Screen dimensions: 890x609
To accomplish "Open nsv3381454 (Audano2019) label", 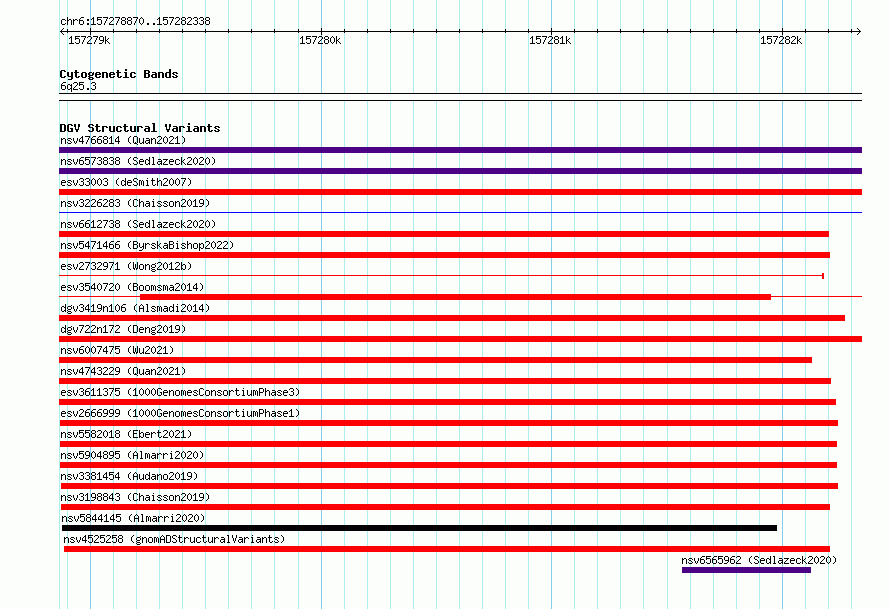I will pyautogui.click(x=129, y=476).
